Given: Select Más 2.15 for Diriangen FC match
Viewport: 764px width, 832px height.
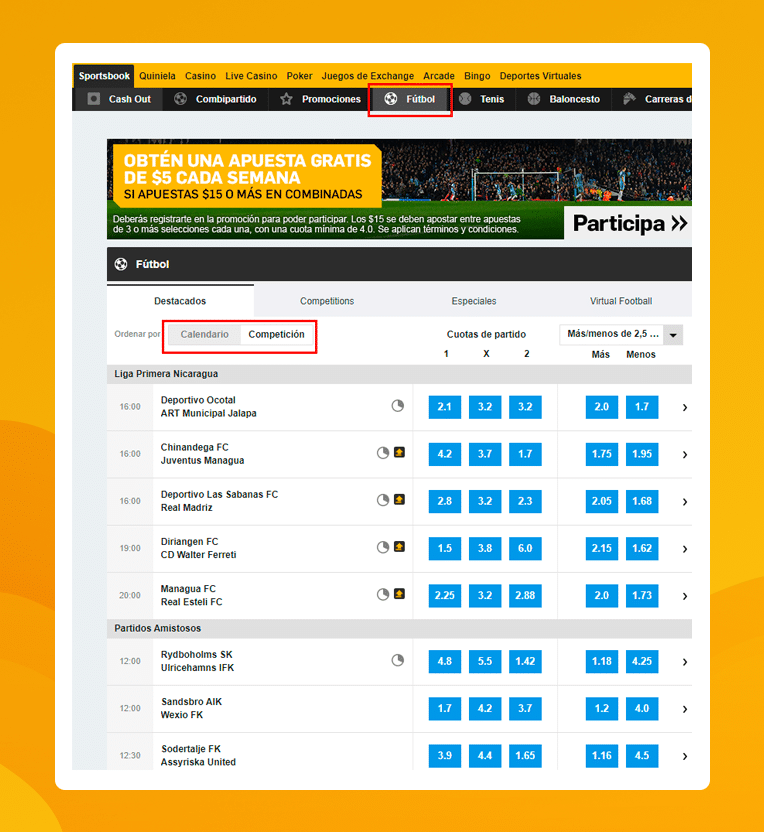Looking at the screenshot, I should tap(602, 549).
